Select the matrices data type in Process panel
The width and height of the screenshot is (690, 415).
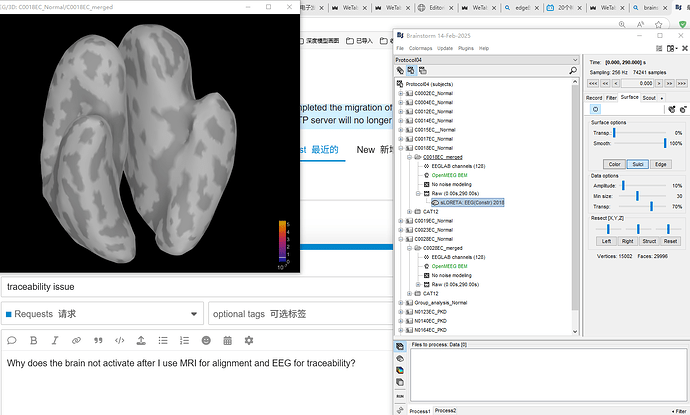point(400,382)
